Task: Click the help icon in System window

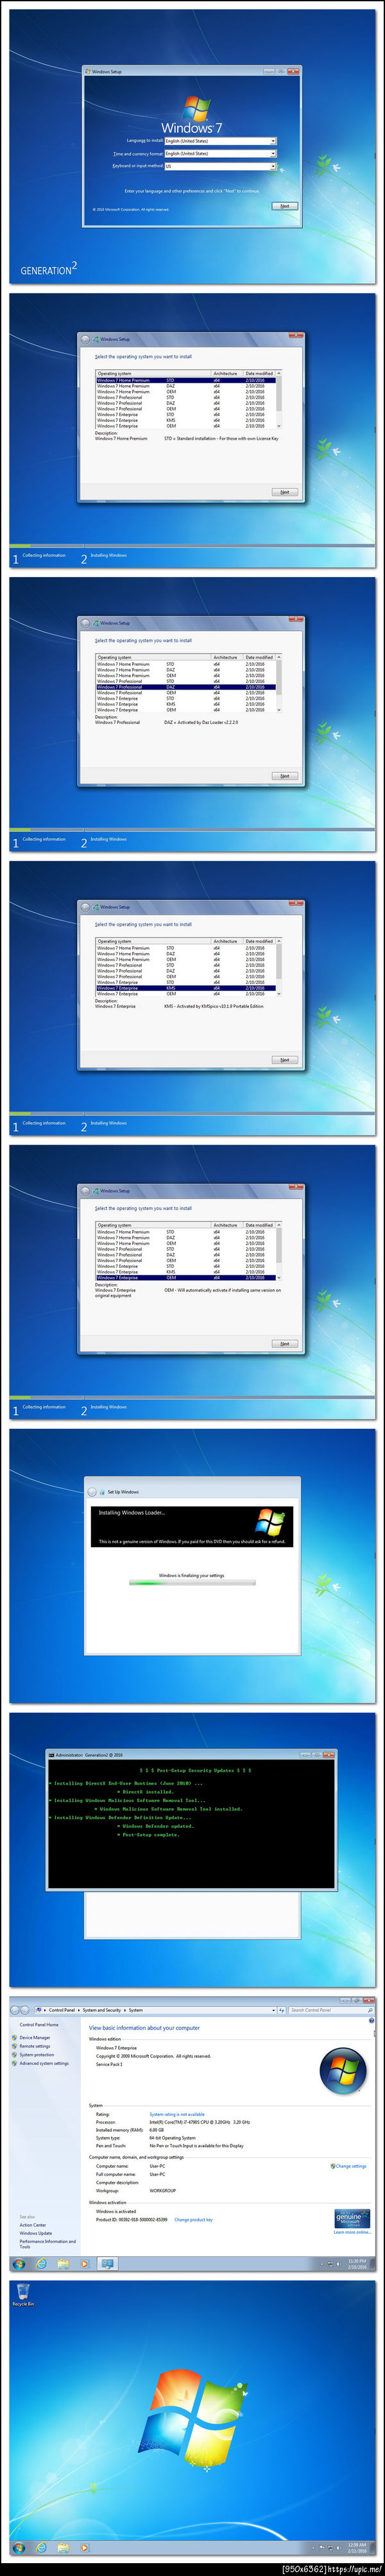Action: [x=371, y=2021]
